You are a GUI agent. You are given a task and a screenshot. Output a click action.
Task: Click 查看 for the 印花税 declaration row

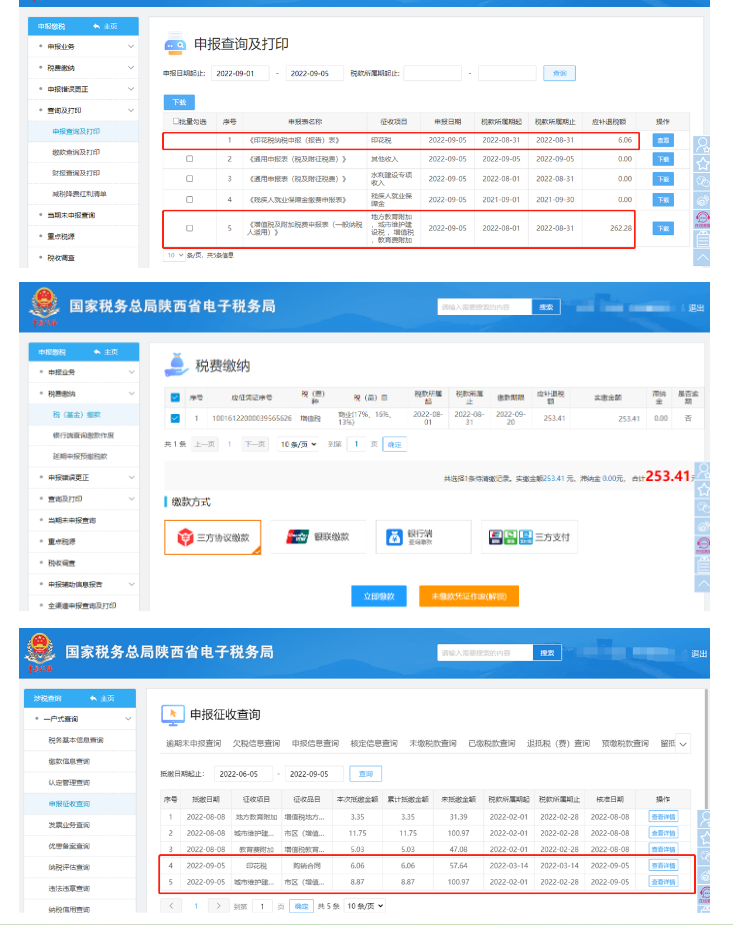pyautogui.click(x=663, y=141)
